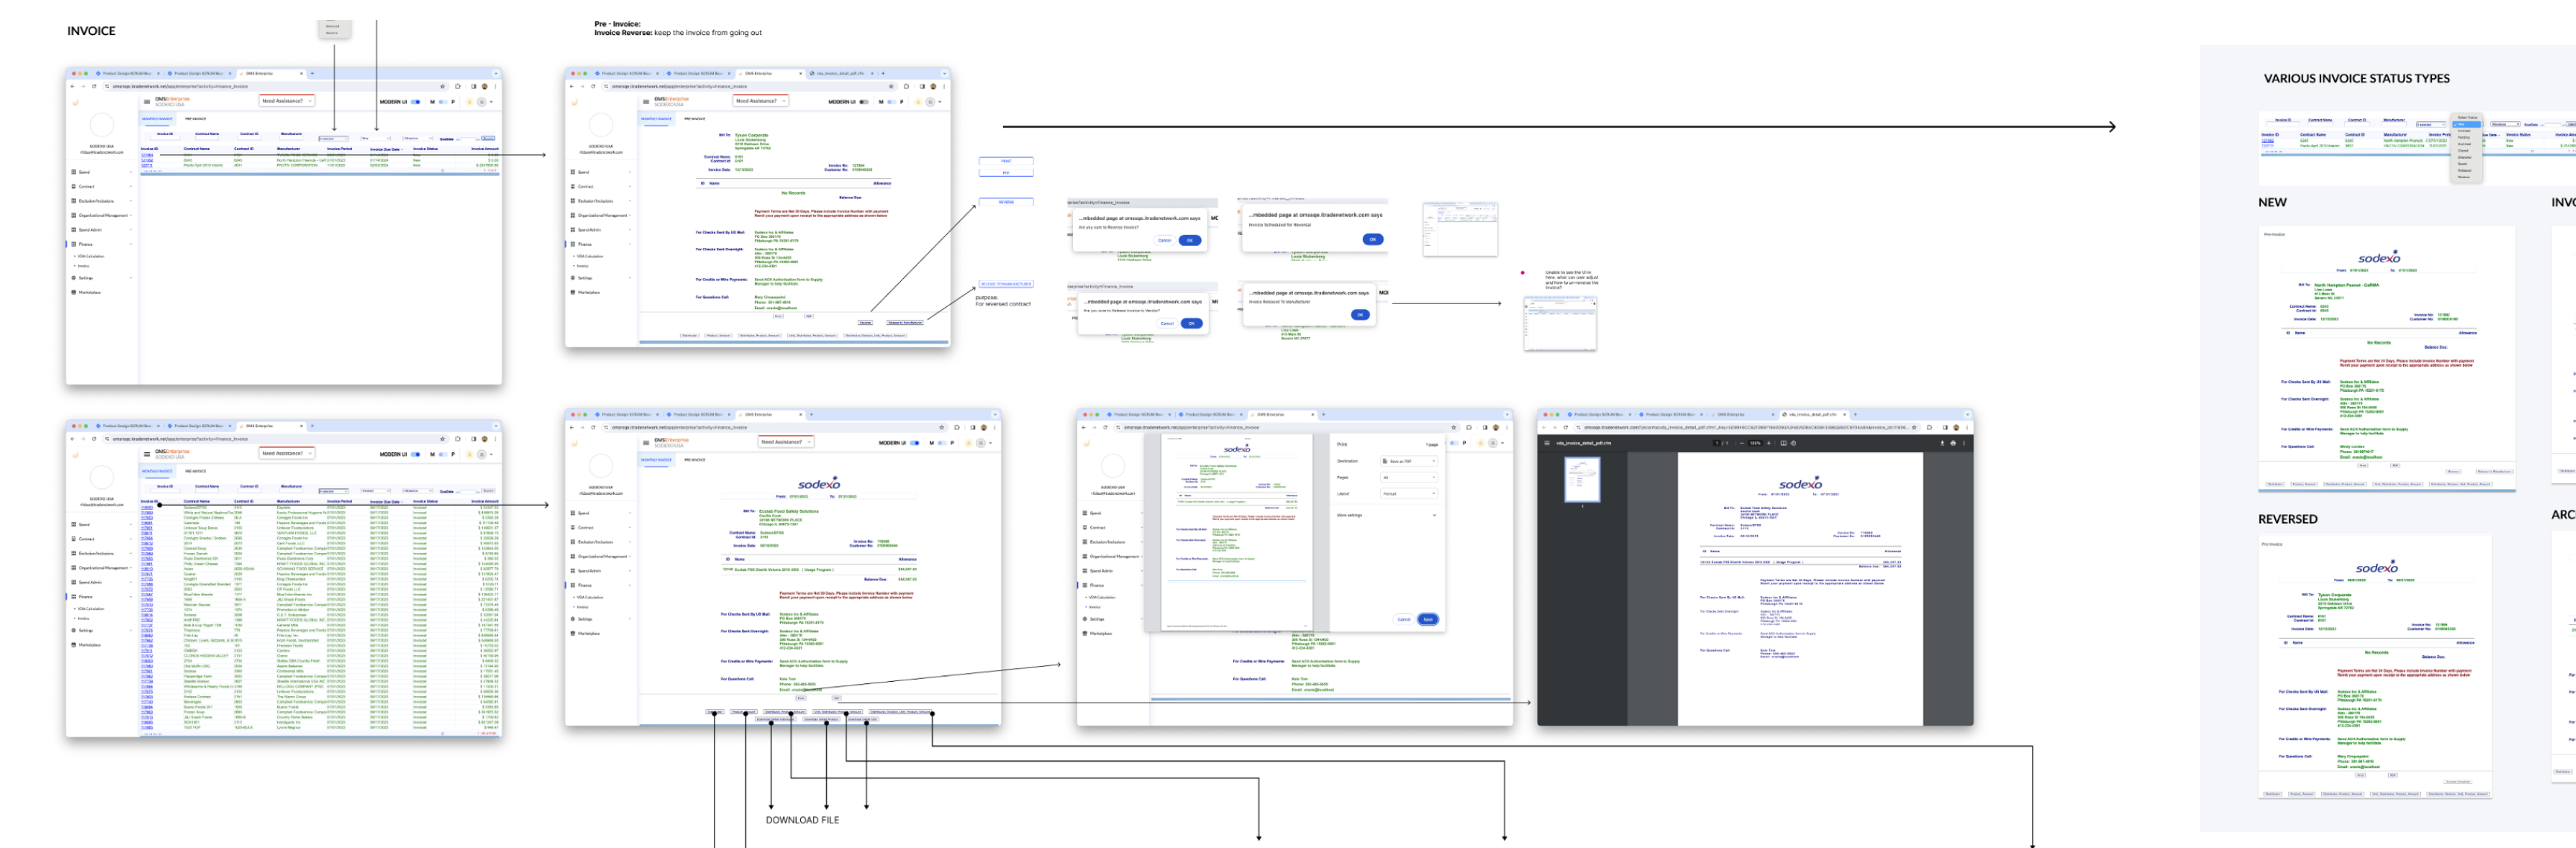Click zoom in plus icon in PDF viewer
Image resolution: width=2576 pixels, height=848 pixels.
1768,442
